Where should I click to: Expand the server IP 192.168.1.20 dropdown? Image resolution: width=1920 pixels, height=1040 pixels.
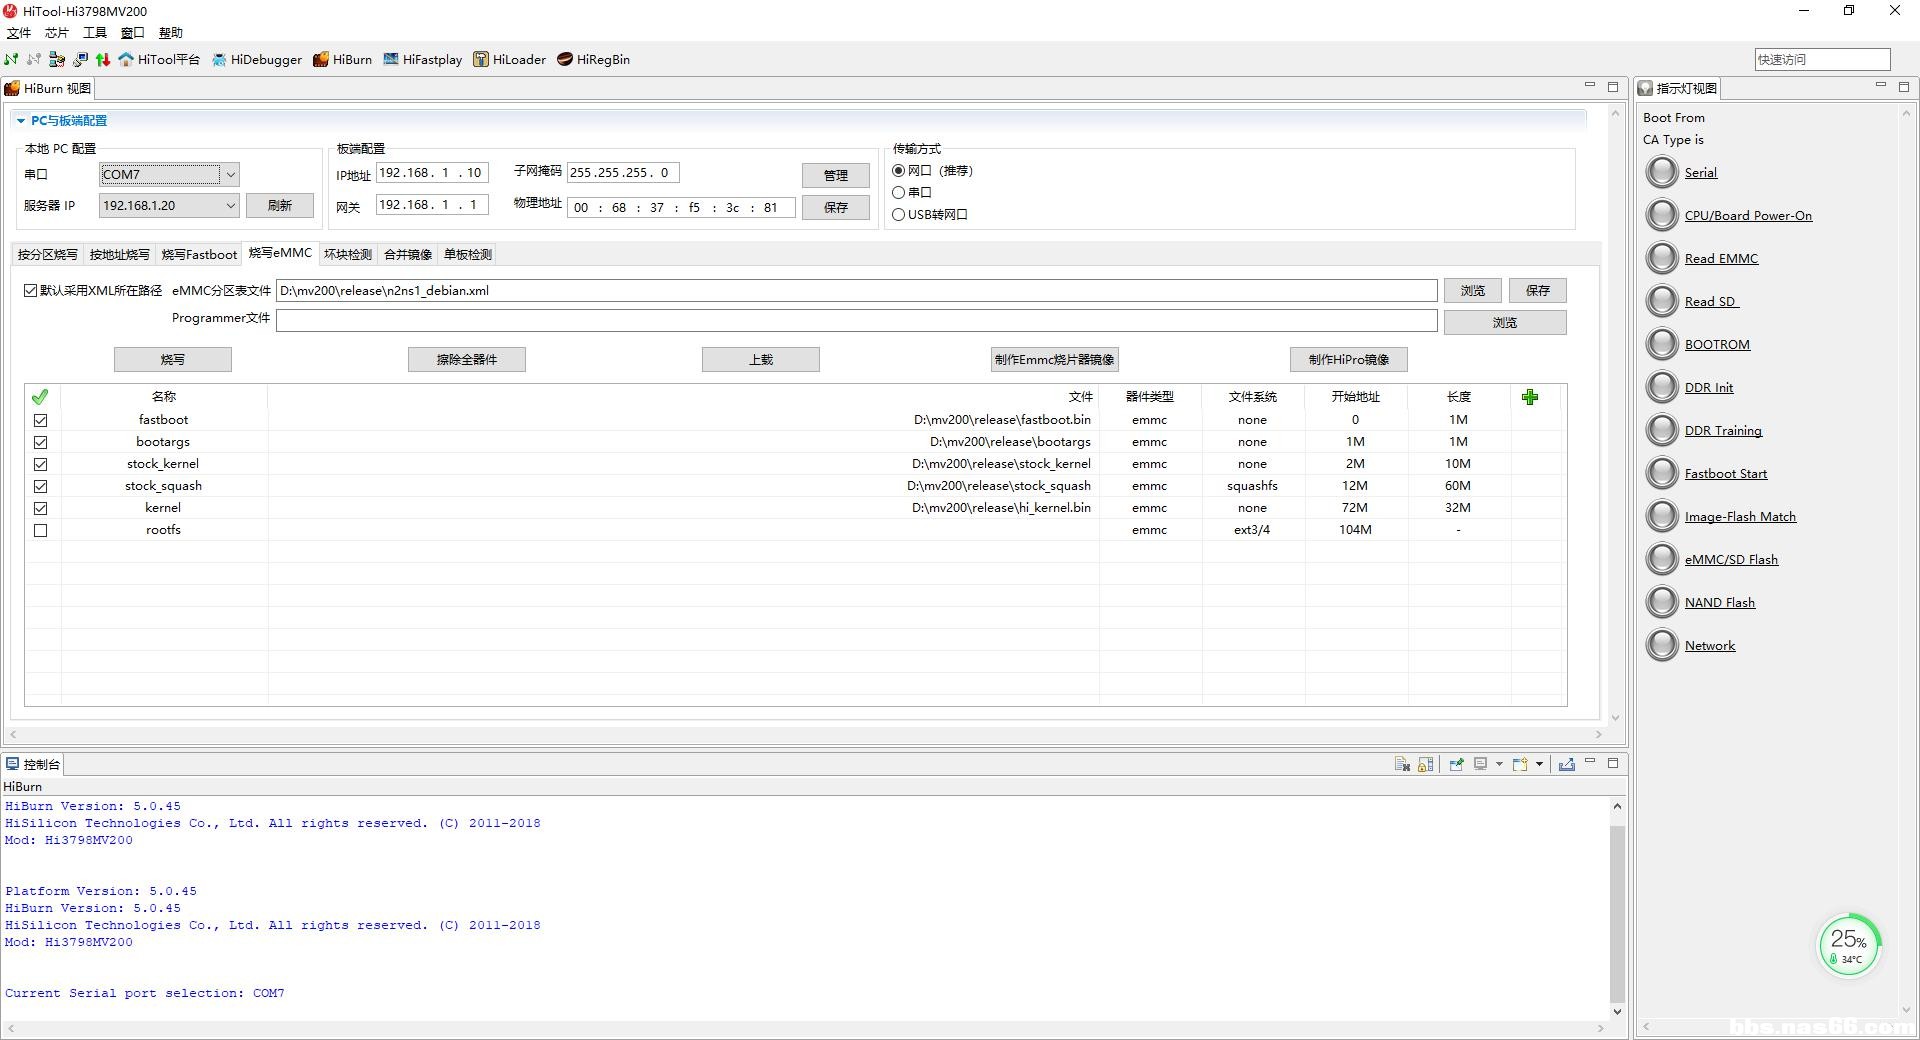click(x=230, y=206)
